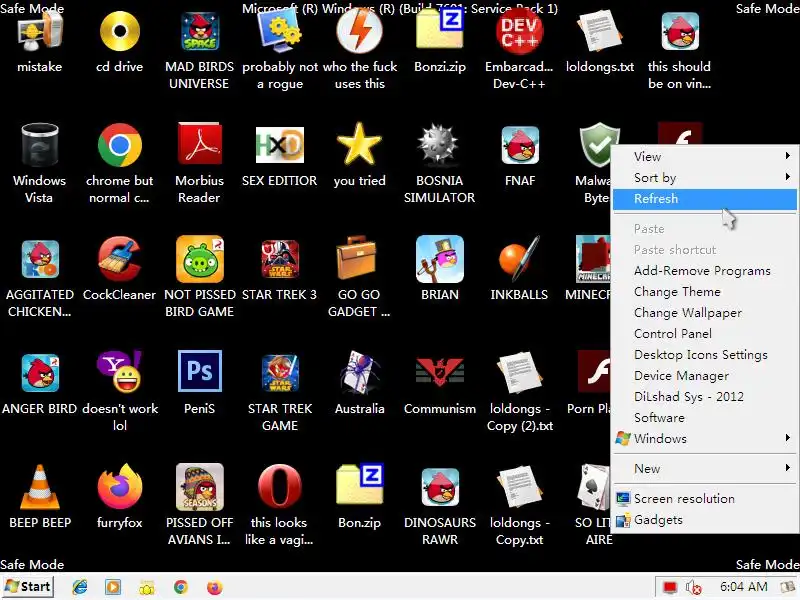Image resolution: width=800 pixels, height=600 pixels.
Task: Open 'probably not a rogue' icon
Action: [x=280, y=32]
